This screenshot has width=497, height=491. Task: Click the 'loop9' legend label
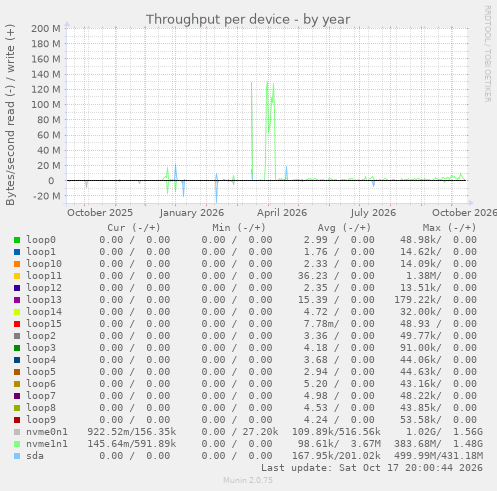(x=41, y=420)
